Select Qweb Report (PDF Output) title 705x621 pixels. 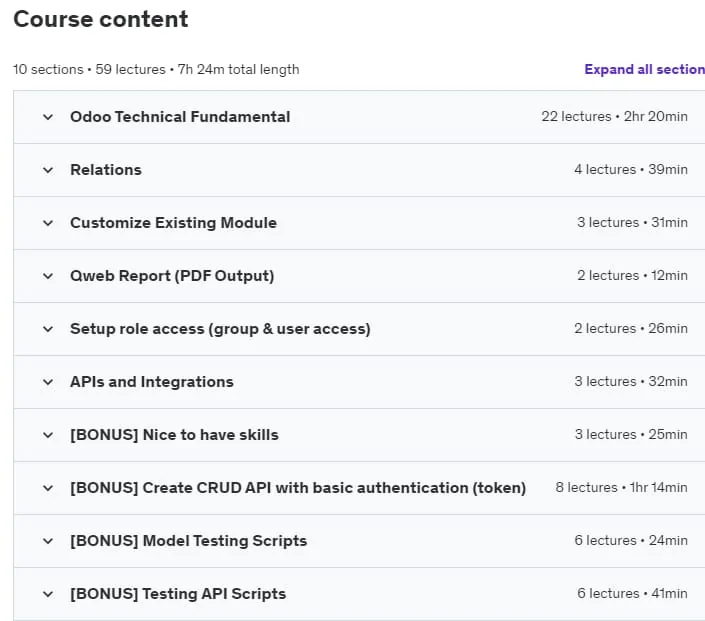click(x=172, y=276)
